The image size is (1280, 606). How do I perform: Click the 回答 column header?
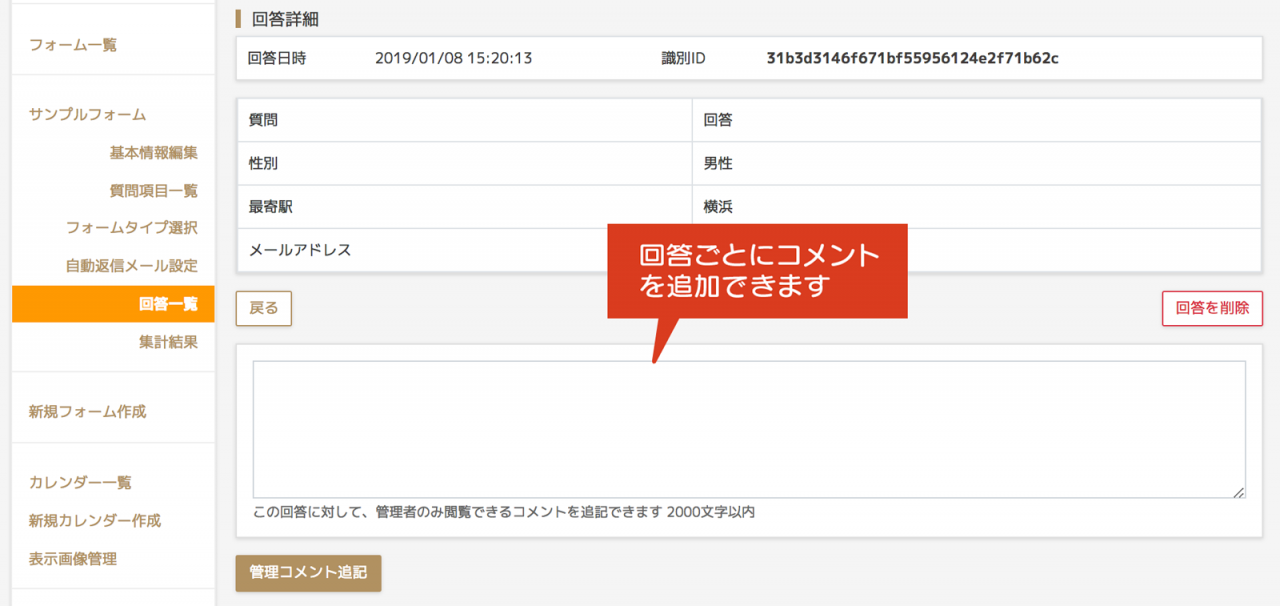coord(976,120)
